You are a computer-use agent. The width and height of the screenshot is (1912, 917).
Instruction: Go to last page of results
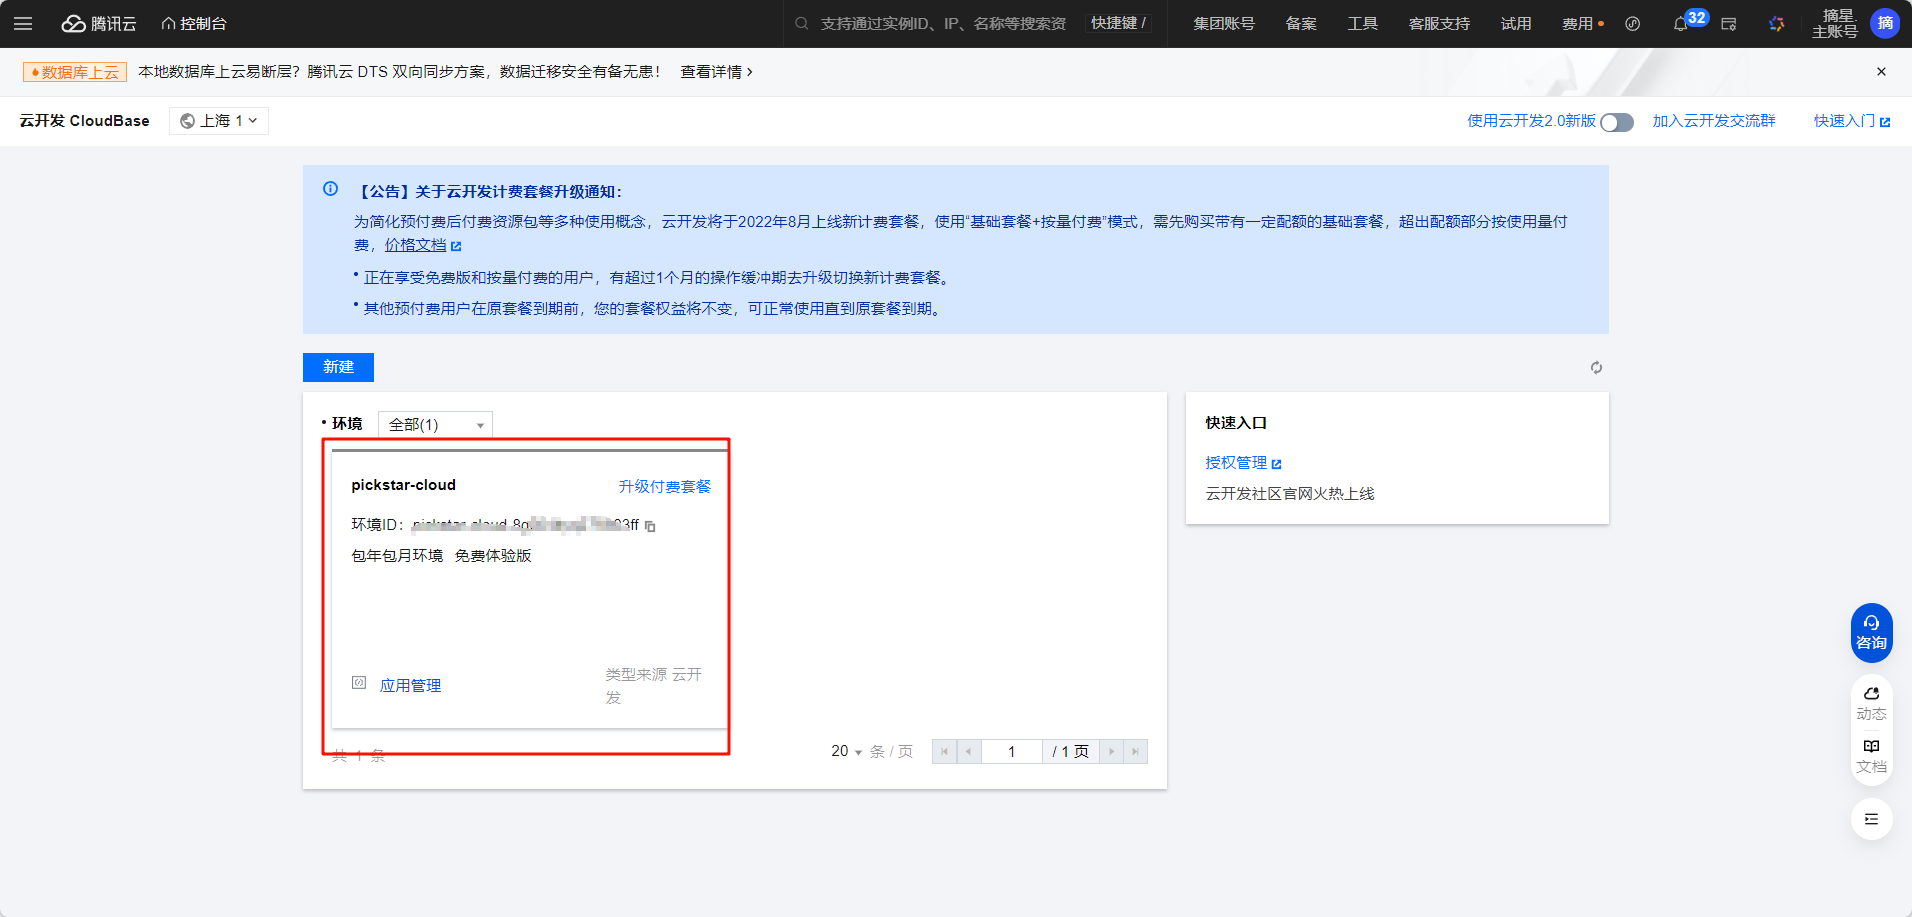coord(1135,751)
